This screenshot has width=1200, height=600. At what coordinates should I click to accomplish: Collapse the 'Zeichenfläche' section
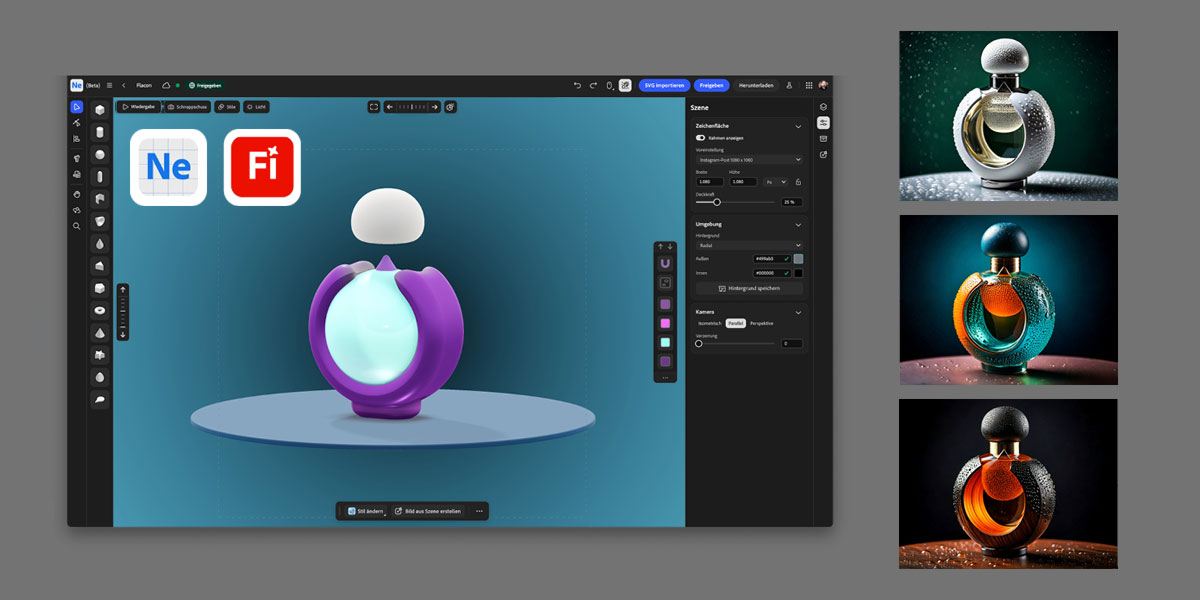[797, 126]
